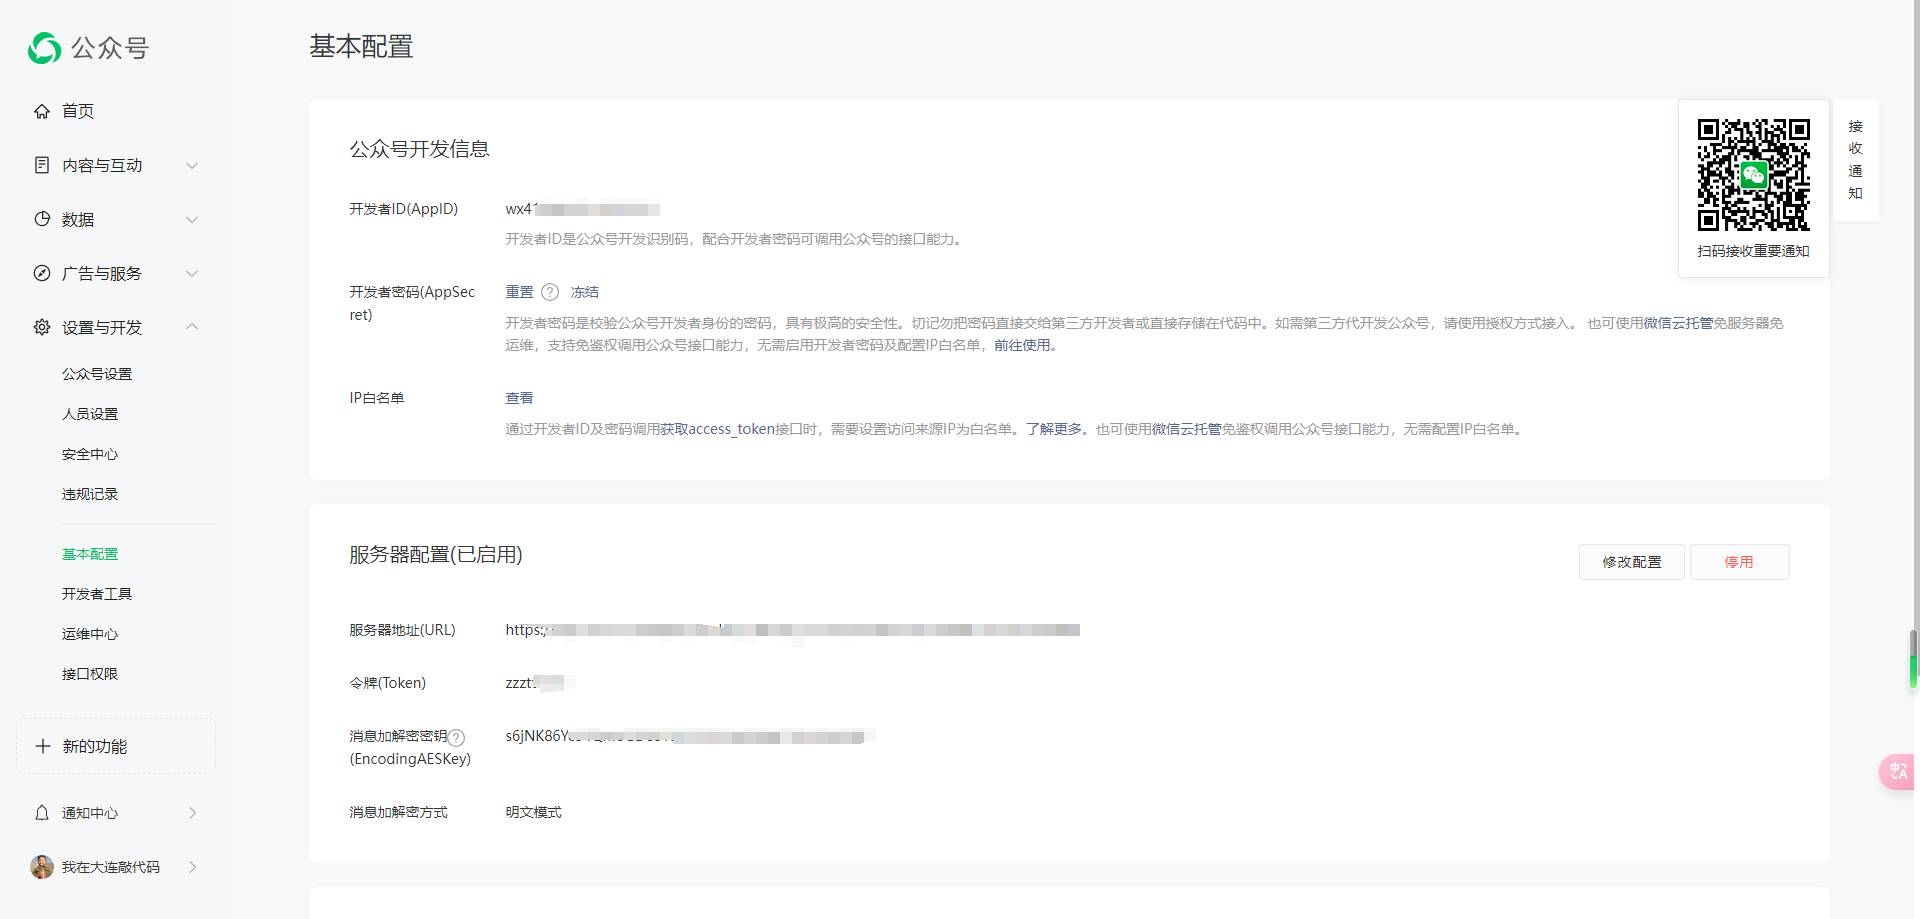Expand the 内容与互动 chevron
The image size is (1920, 919).
[x=192, y=165]
